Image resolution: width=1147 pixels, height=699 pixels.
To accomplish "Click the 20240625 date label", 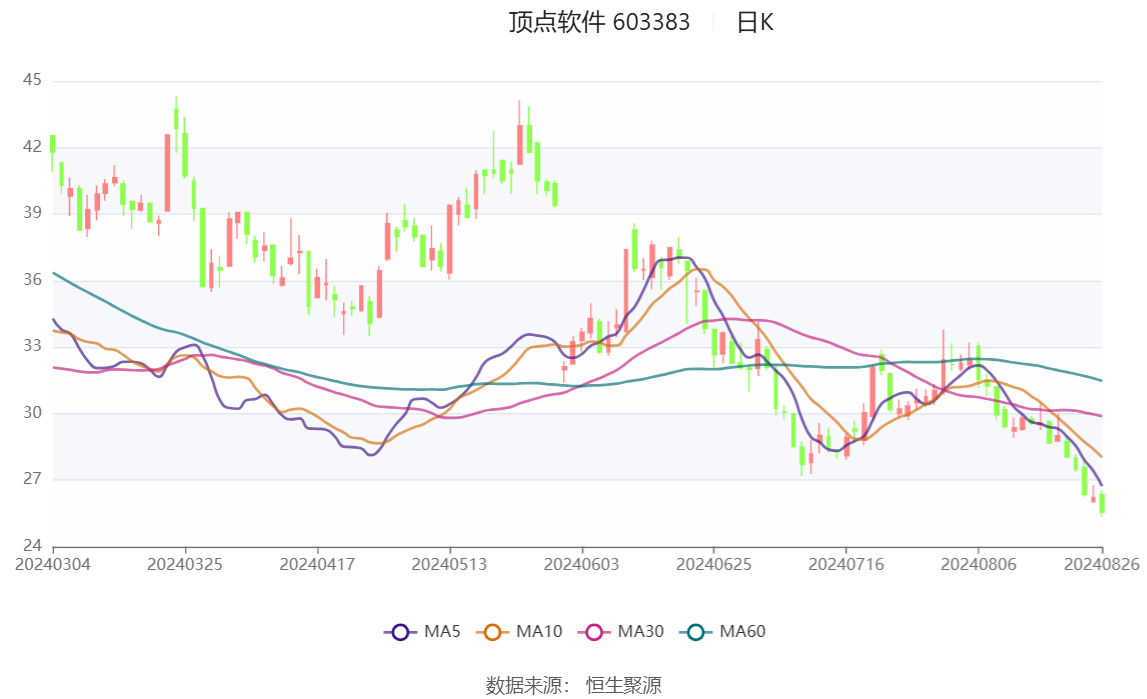I will pyautogui.click(x=714, y=564).
